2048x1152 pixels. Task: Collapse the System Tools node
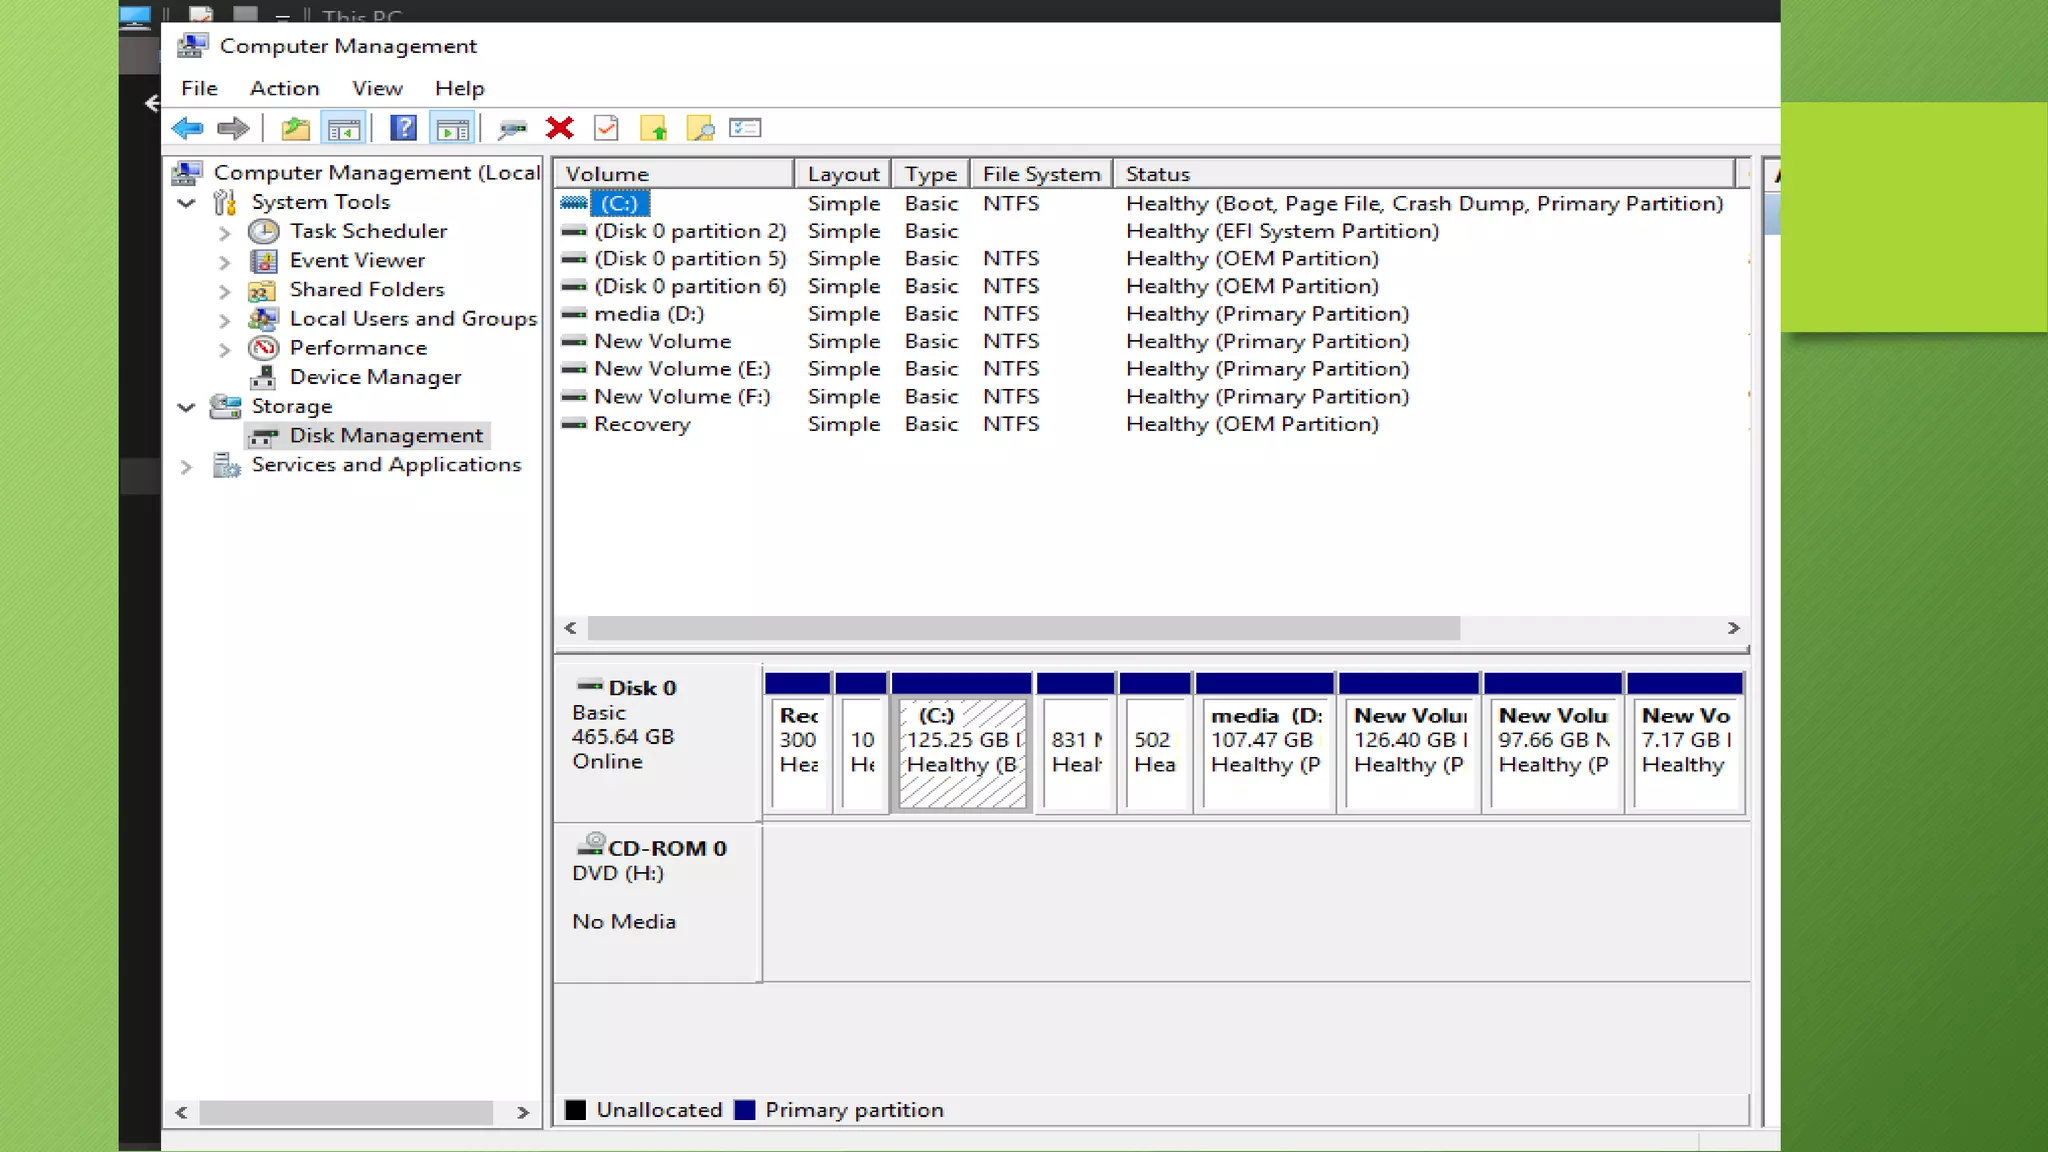click(186, 203)
